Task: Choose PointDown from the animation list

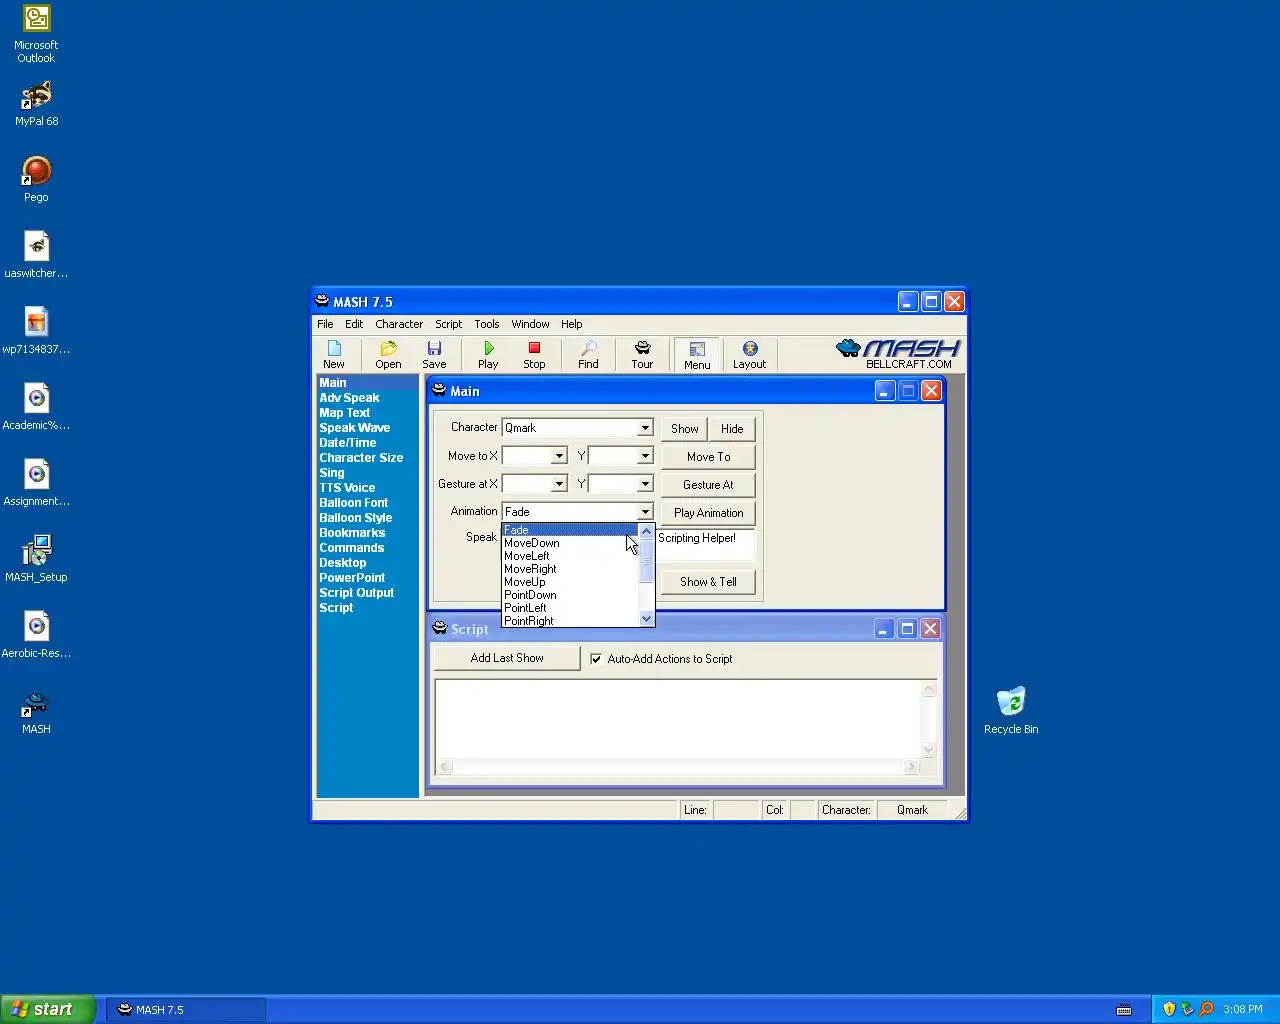Action: [569, 595]
